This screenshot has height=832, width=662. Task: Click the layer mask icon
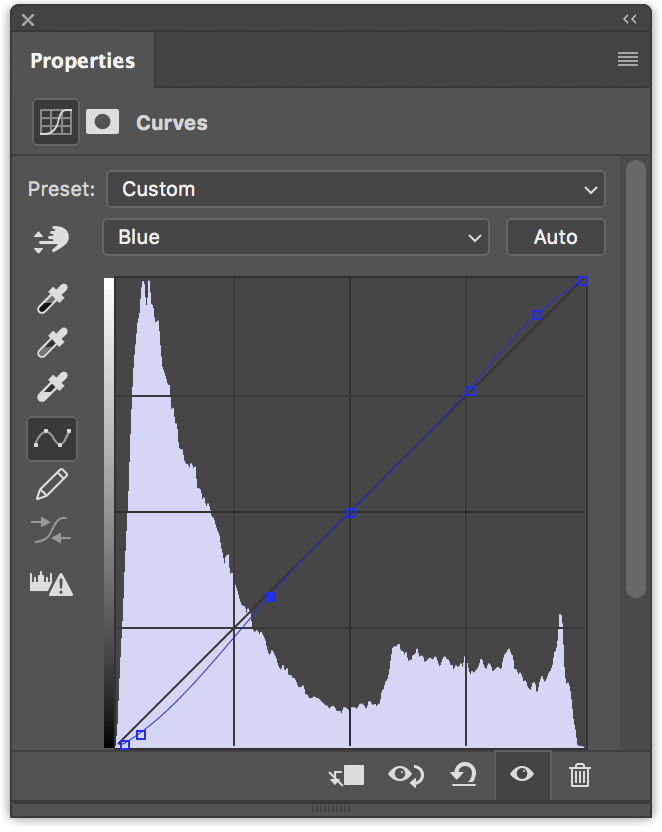coord(102,122)
